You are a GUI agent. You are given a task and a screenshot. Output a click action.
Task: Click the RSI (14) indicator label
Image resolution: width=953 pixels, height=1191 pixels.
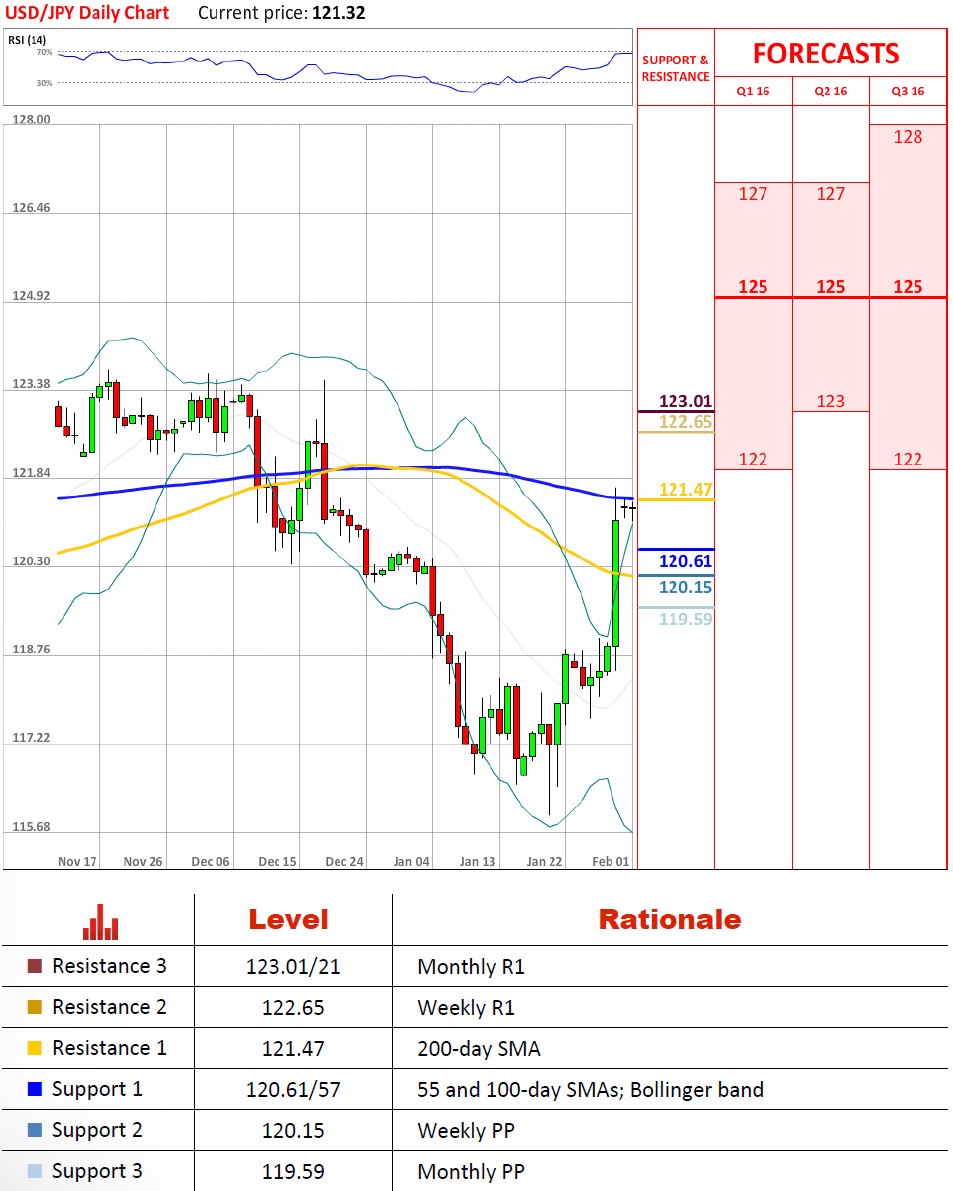(x=27, y=39)
